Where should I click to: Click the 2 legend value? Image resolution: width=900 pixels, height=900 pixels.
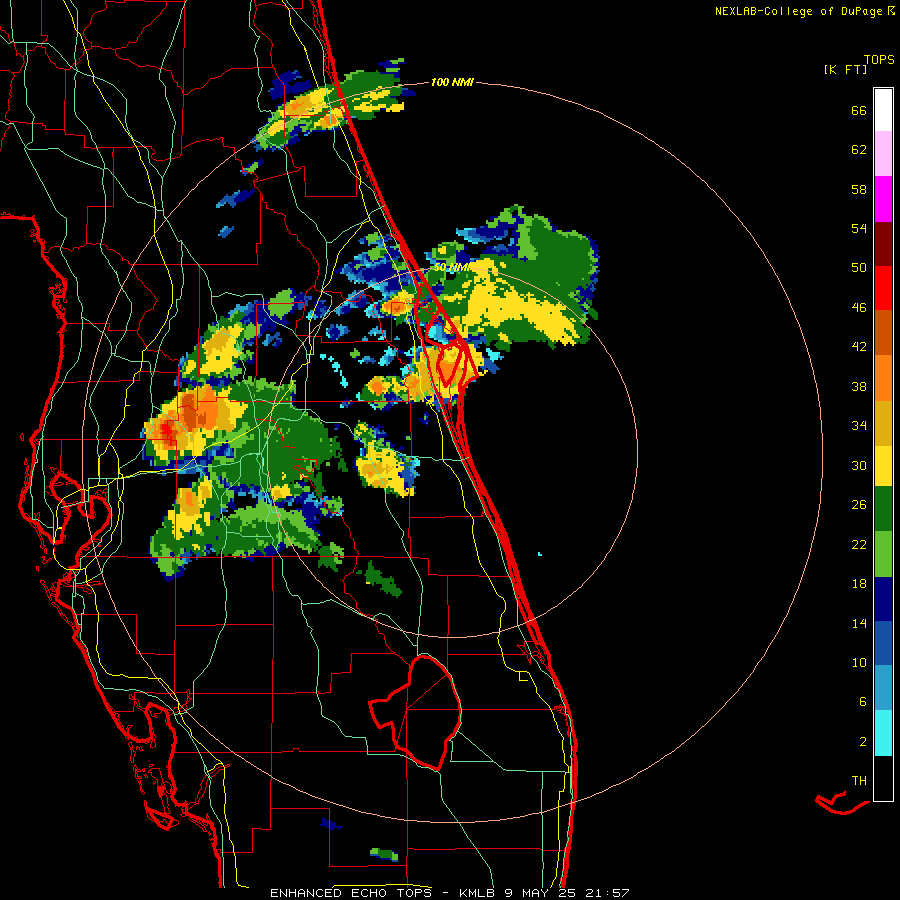(x=863, y=742)
